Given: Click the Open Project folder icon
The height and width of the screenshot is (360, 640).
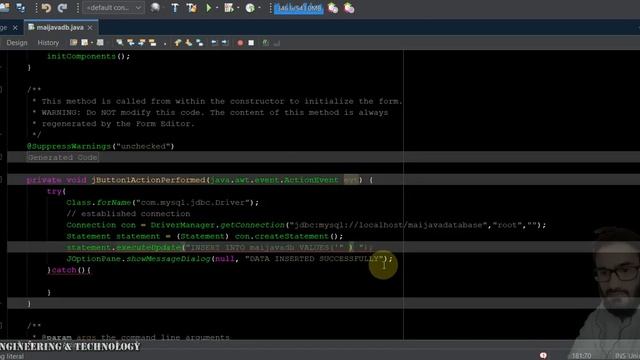Looking at the screenshot, I should point(5,8).
